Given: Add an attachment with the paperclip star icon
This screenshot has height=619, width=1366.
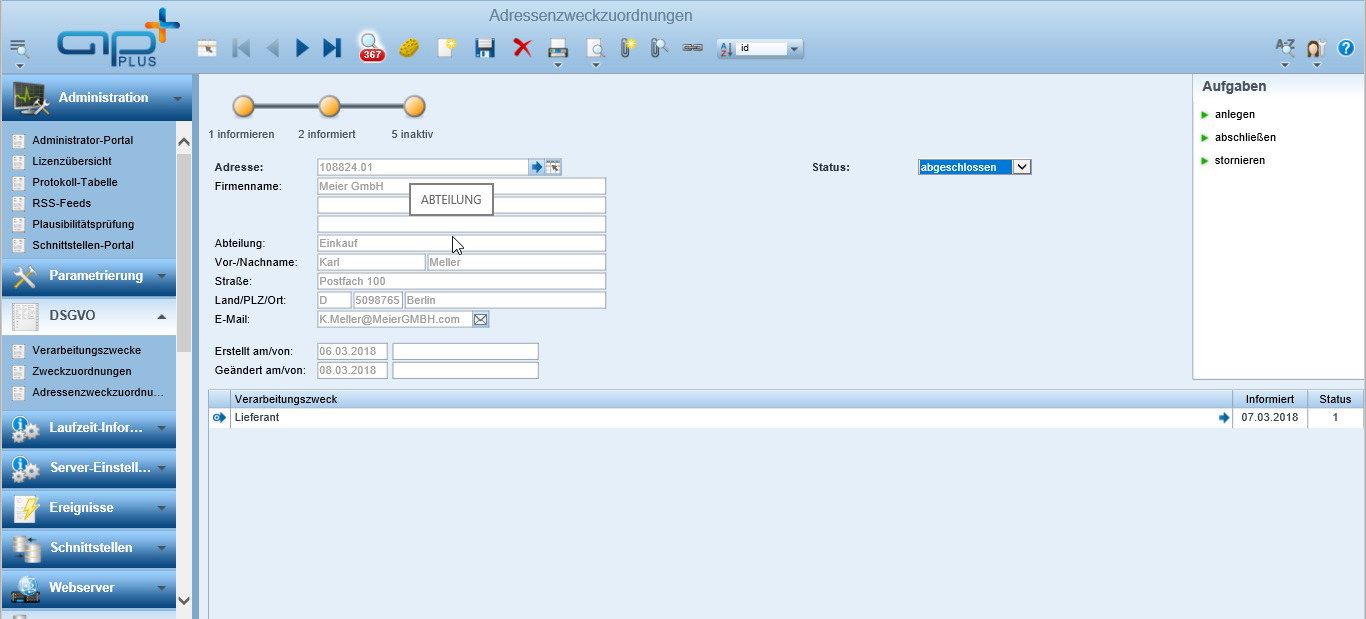Looking at the screenshot, I should [x=627, y=47].
